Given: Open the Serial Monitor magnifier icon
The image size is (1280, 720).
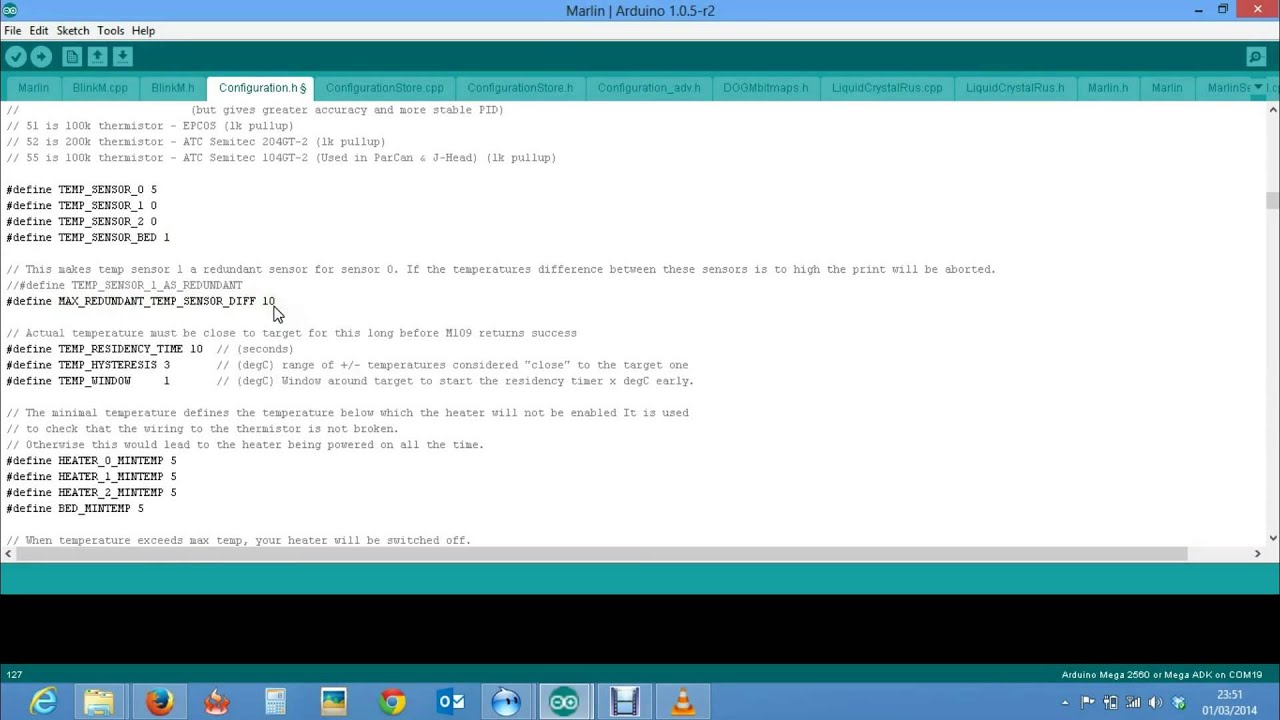Looking at the screenshot, I should click(x=1256, y=57).
